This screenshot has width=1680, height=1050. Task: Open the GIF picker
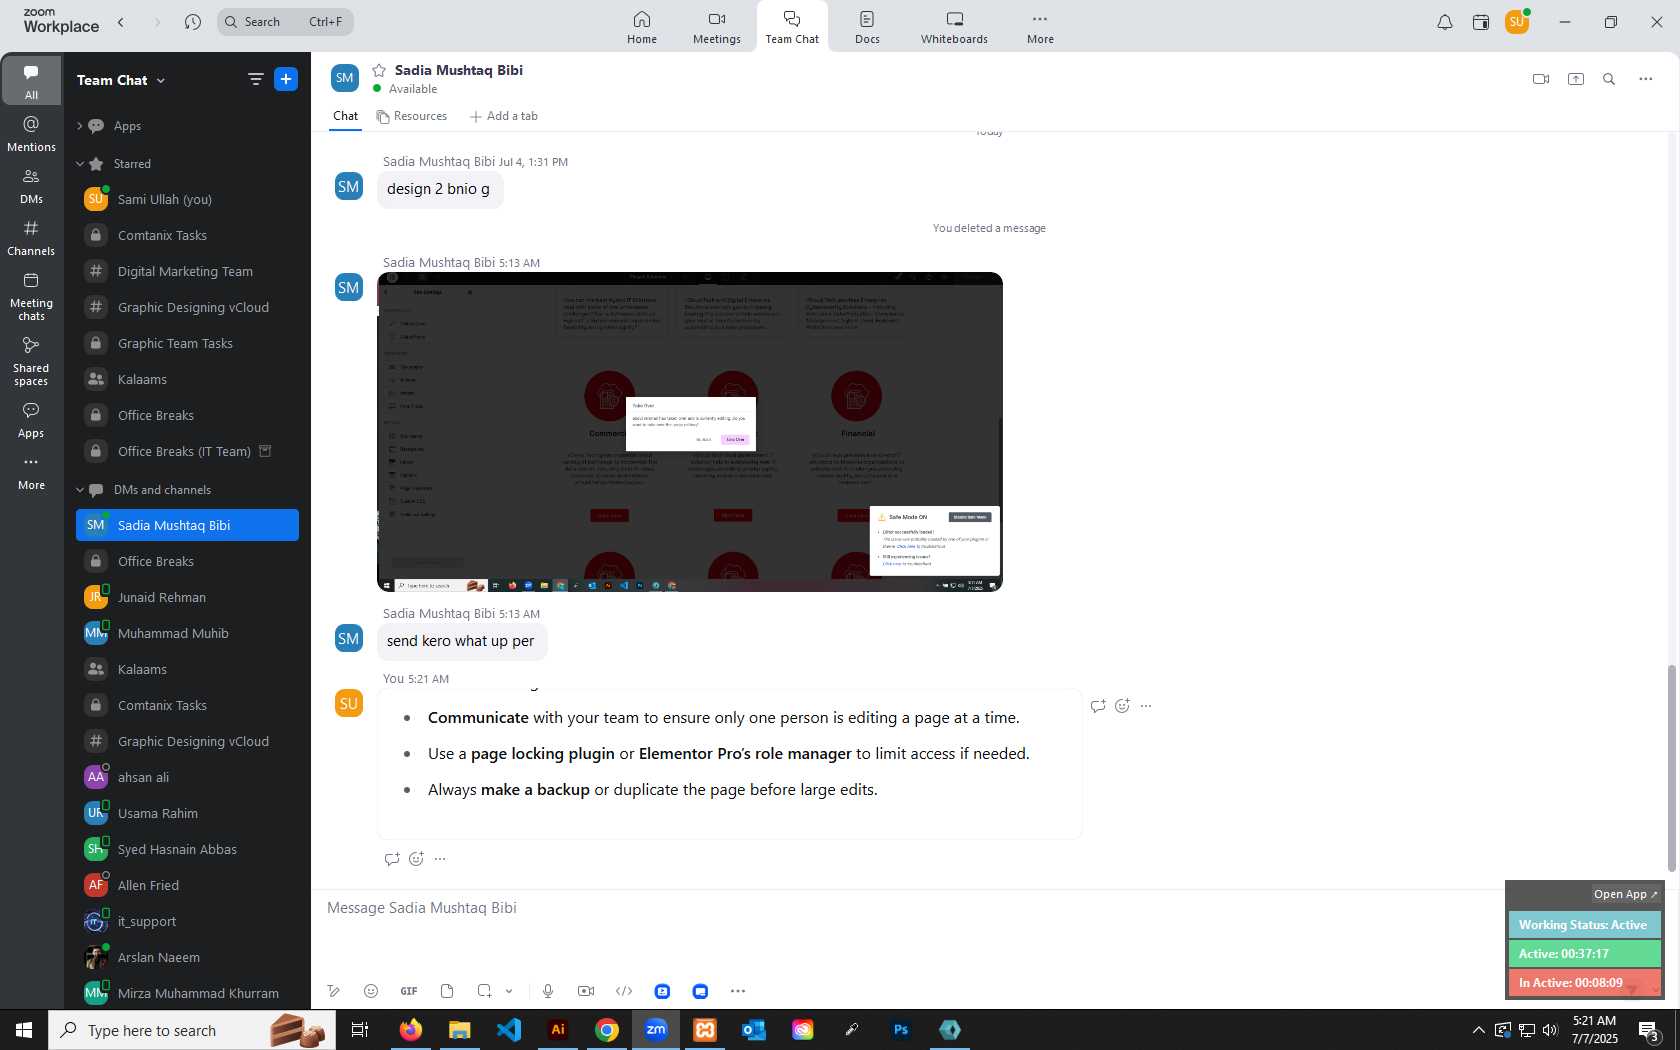[x=409, y=991]
